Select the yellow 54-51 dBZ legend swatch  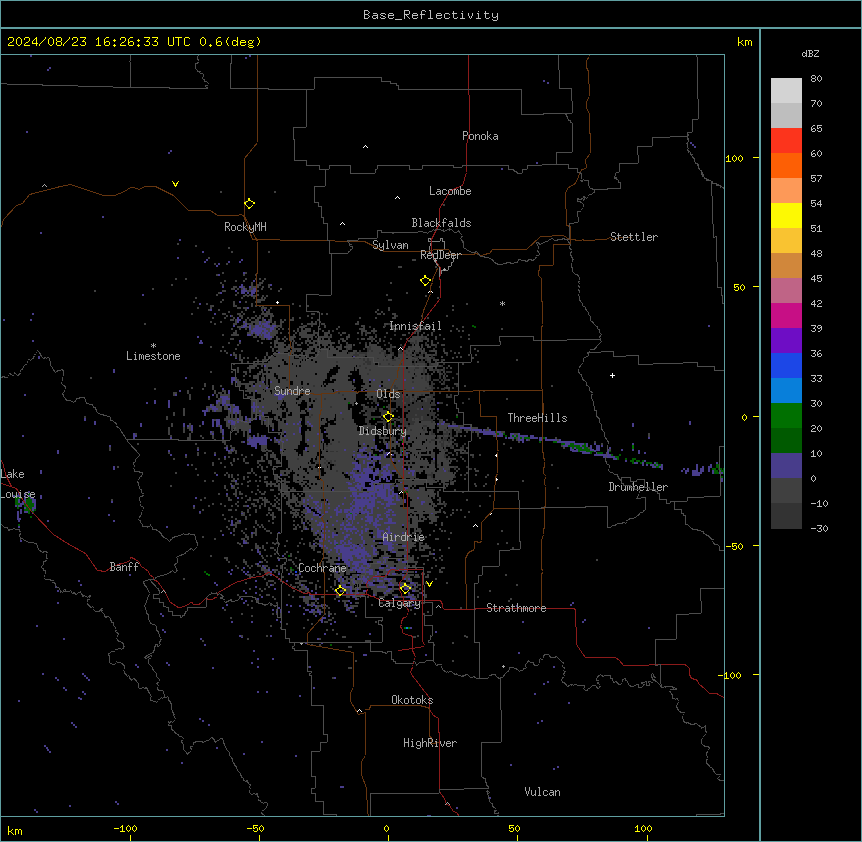[786, 215]
